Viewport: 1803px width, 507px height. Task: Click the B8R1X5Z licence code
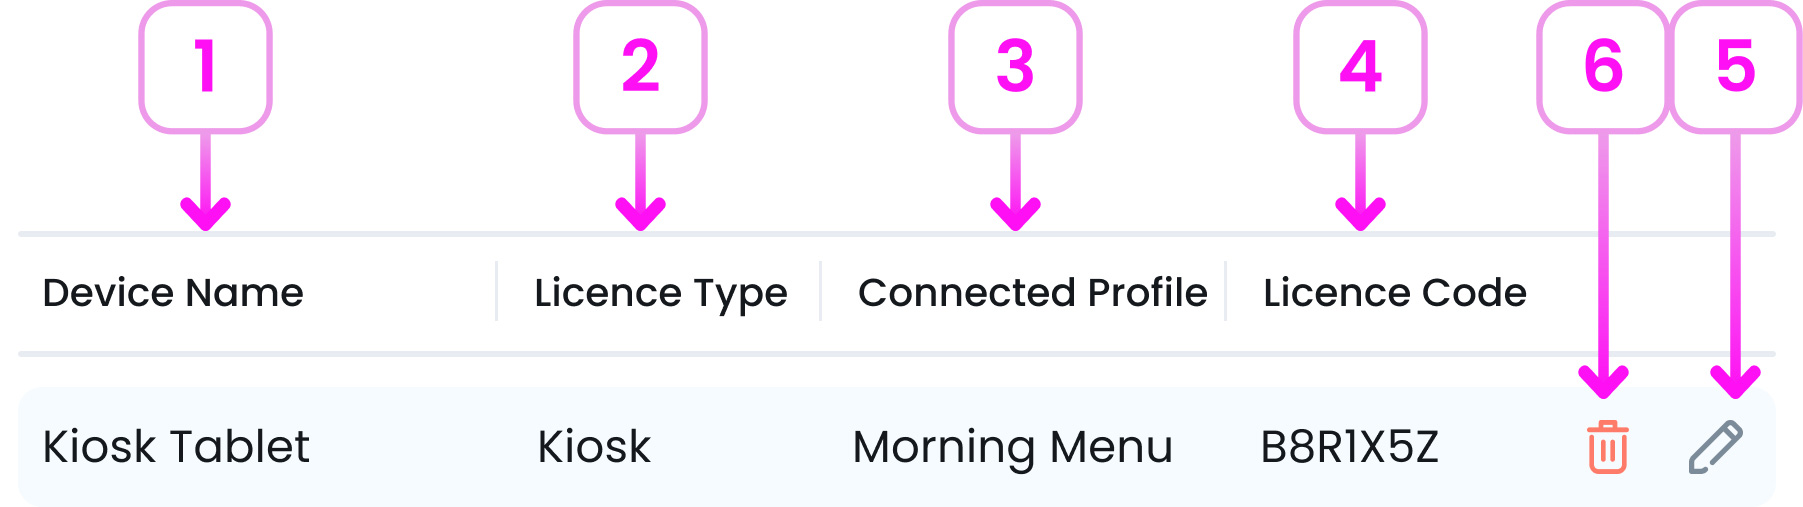click(1349, 447)
